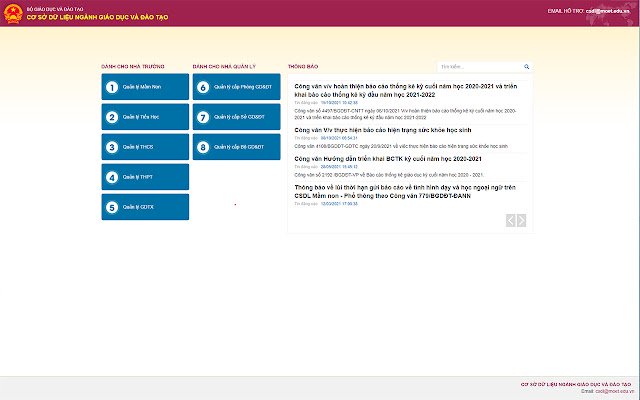Open Quản lý THPT (button 4)
This screenshot has height=400, width=640.
tap(145, 177)
